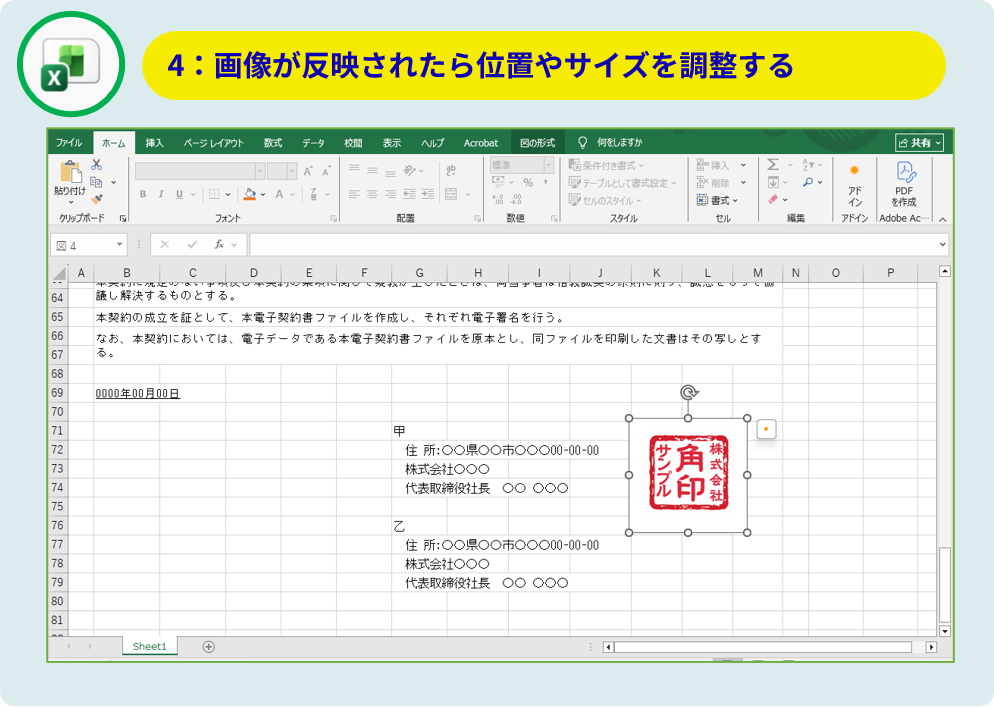This screenshot has height=707, width=994.
Task: Add a new sheet with plus button
Action: (208, 647)
